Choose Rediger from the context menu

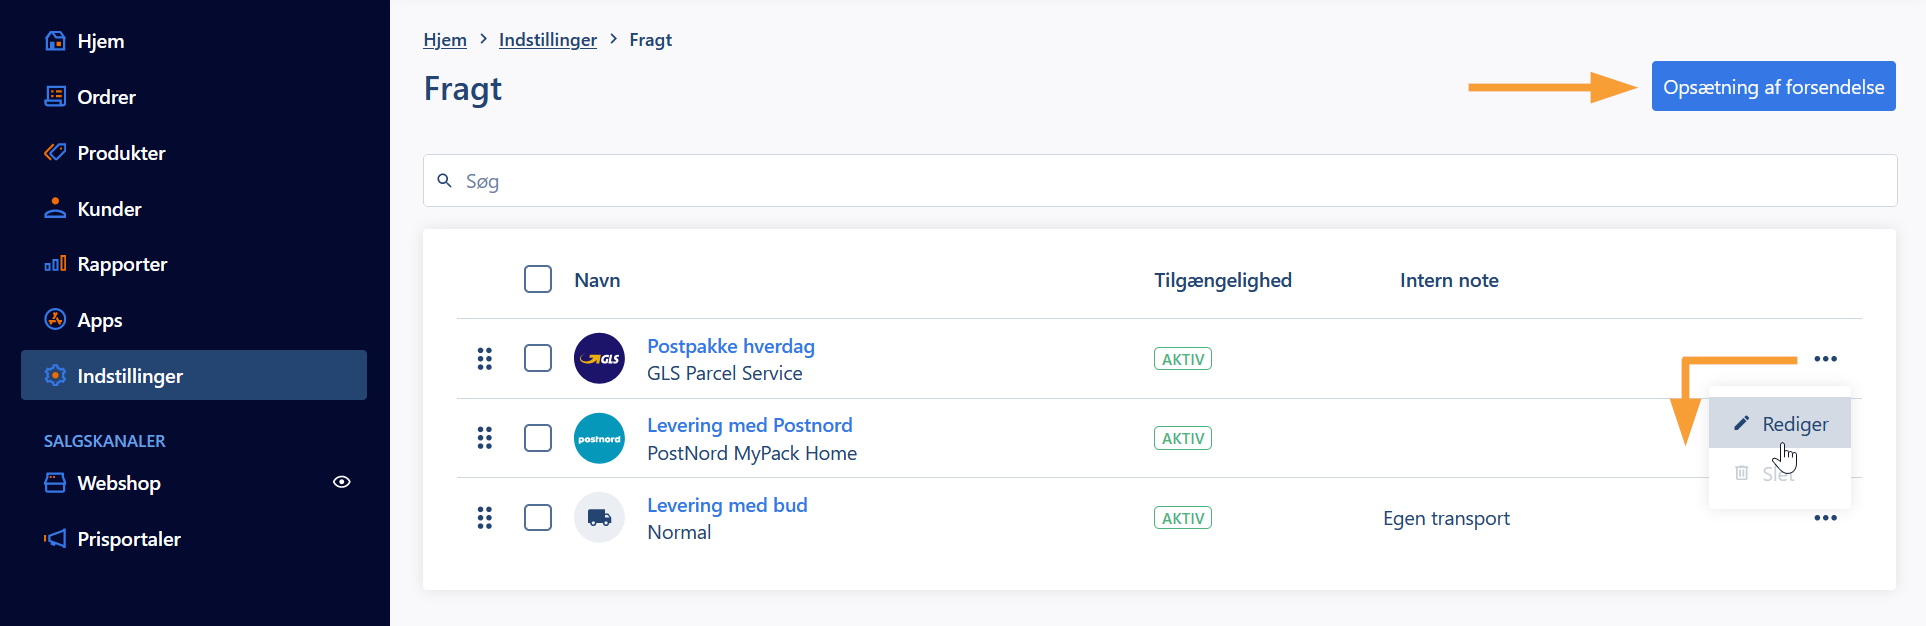(x=1780, y=424)
